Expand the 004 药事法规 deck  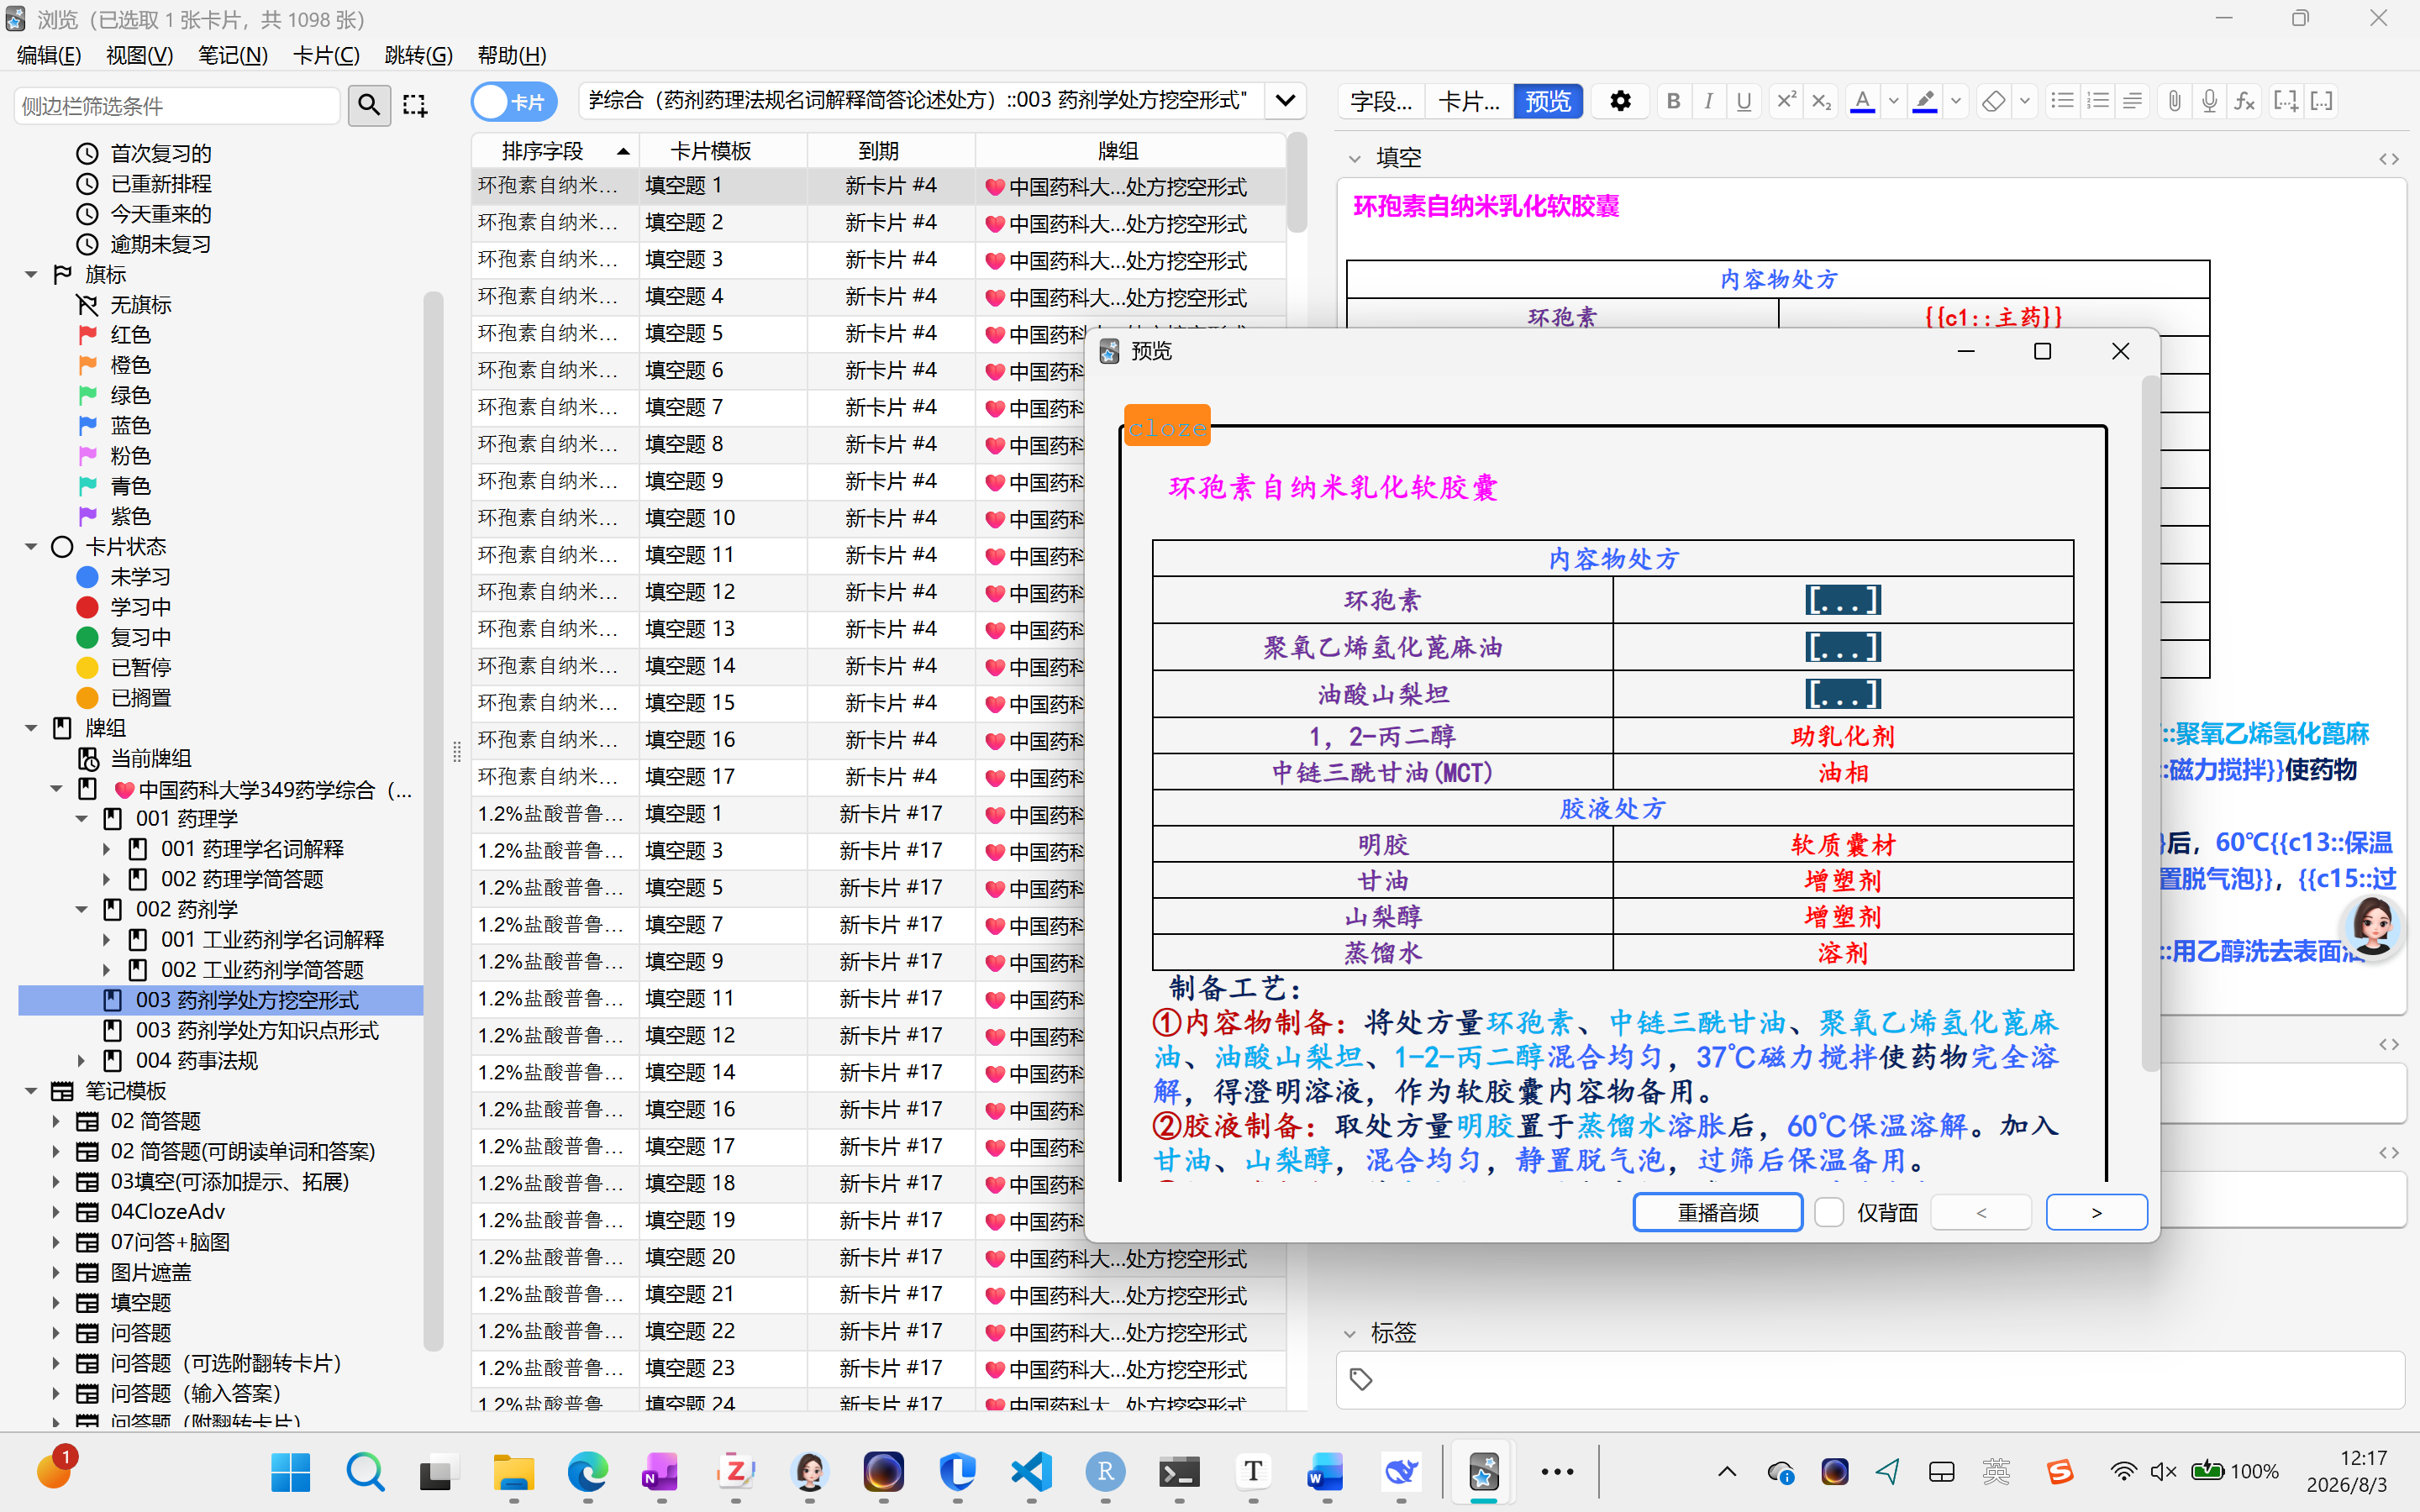pyautogui.click(x=82, y=1061)
